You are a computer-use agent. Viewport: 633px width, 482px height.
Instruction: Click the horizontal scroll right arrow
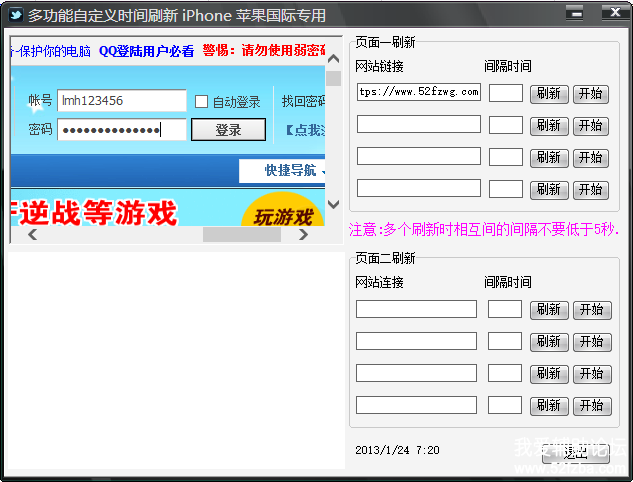[x=303, y=235]
